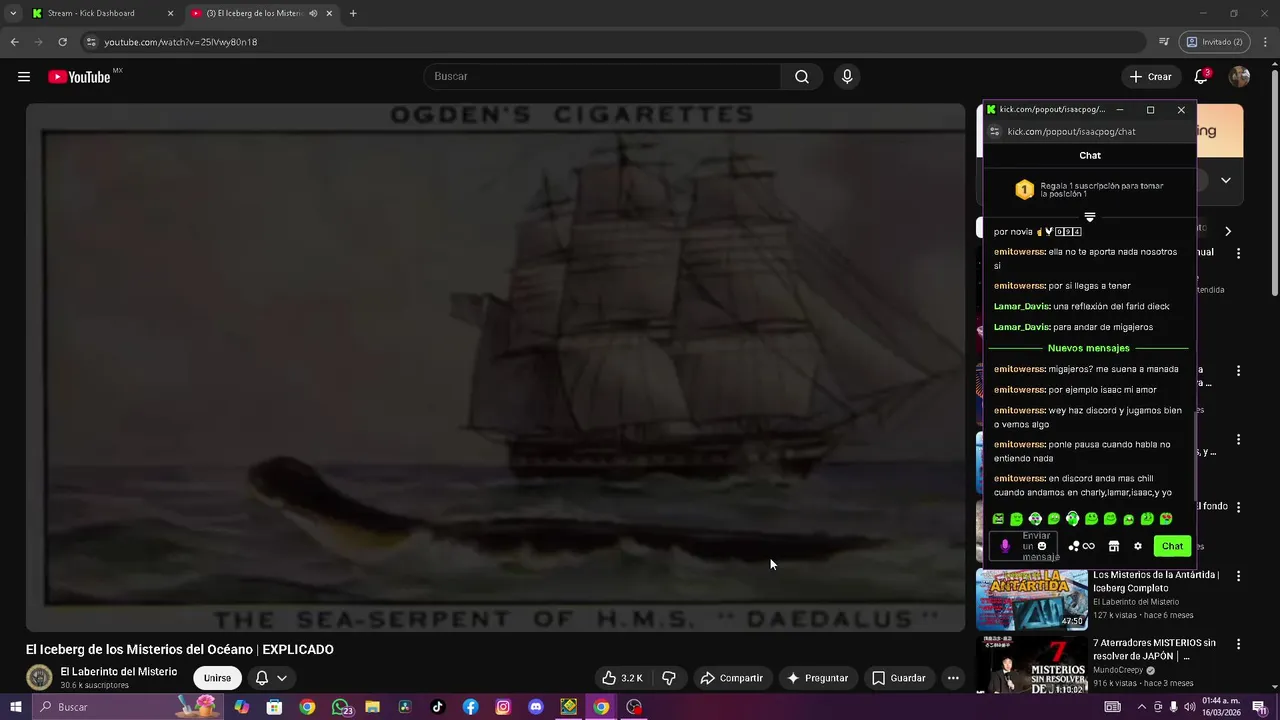The width and height of the screenshot is (1280, 720).
Task: Click the YouTube search magnifier button
Action: (x=802, y=77)
